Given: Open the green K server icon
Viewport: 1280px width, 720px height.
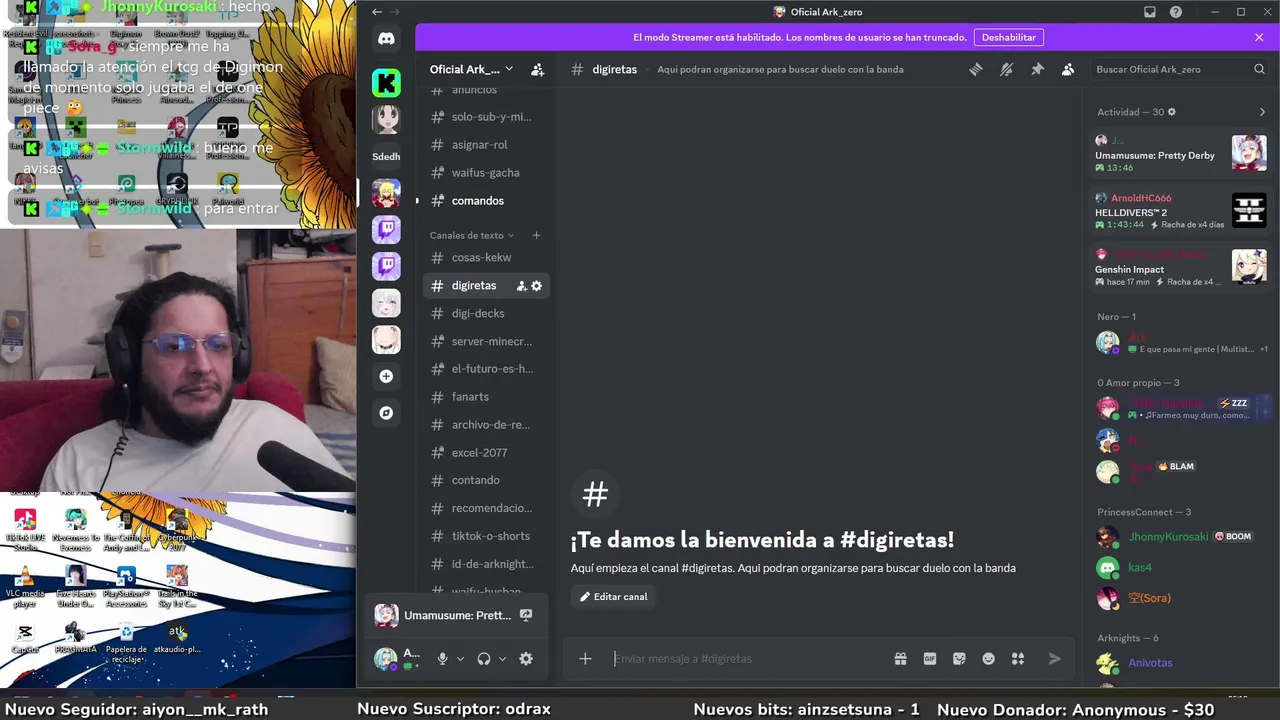Looking at the screenshot, I should click(386, 83).
